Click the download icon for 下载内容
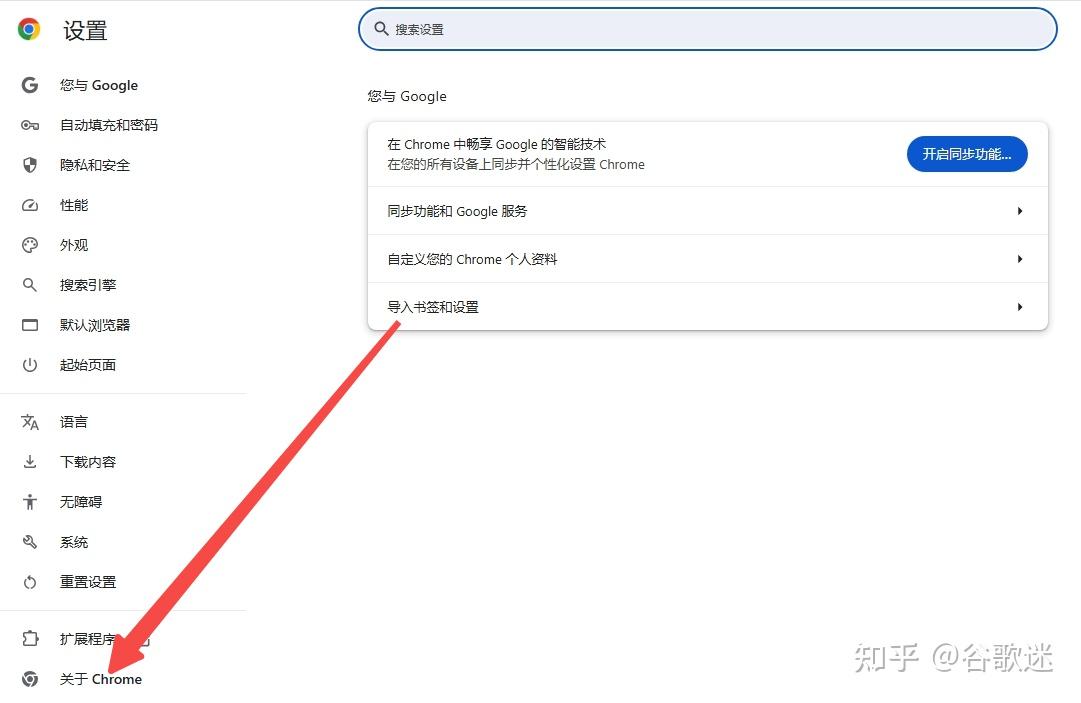This screenshot has height=703, width=1081. 30,462
